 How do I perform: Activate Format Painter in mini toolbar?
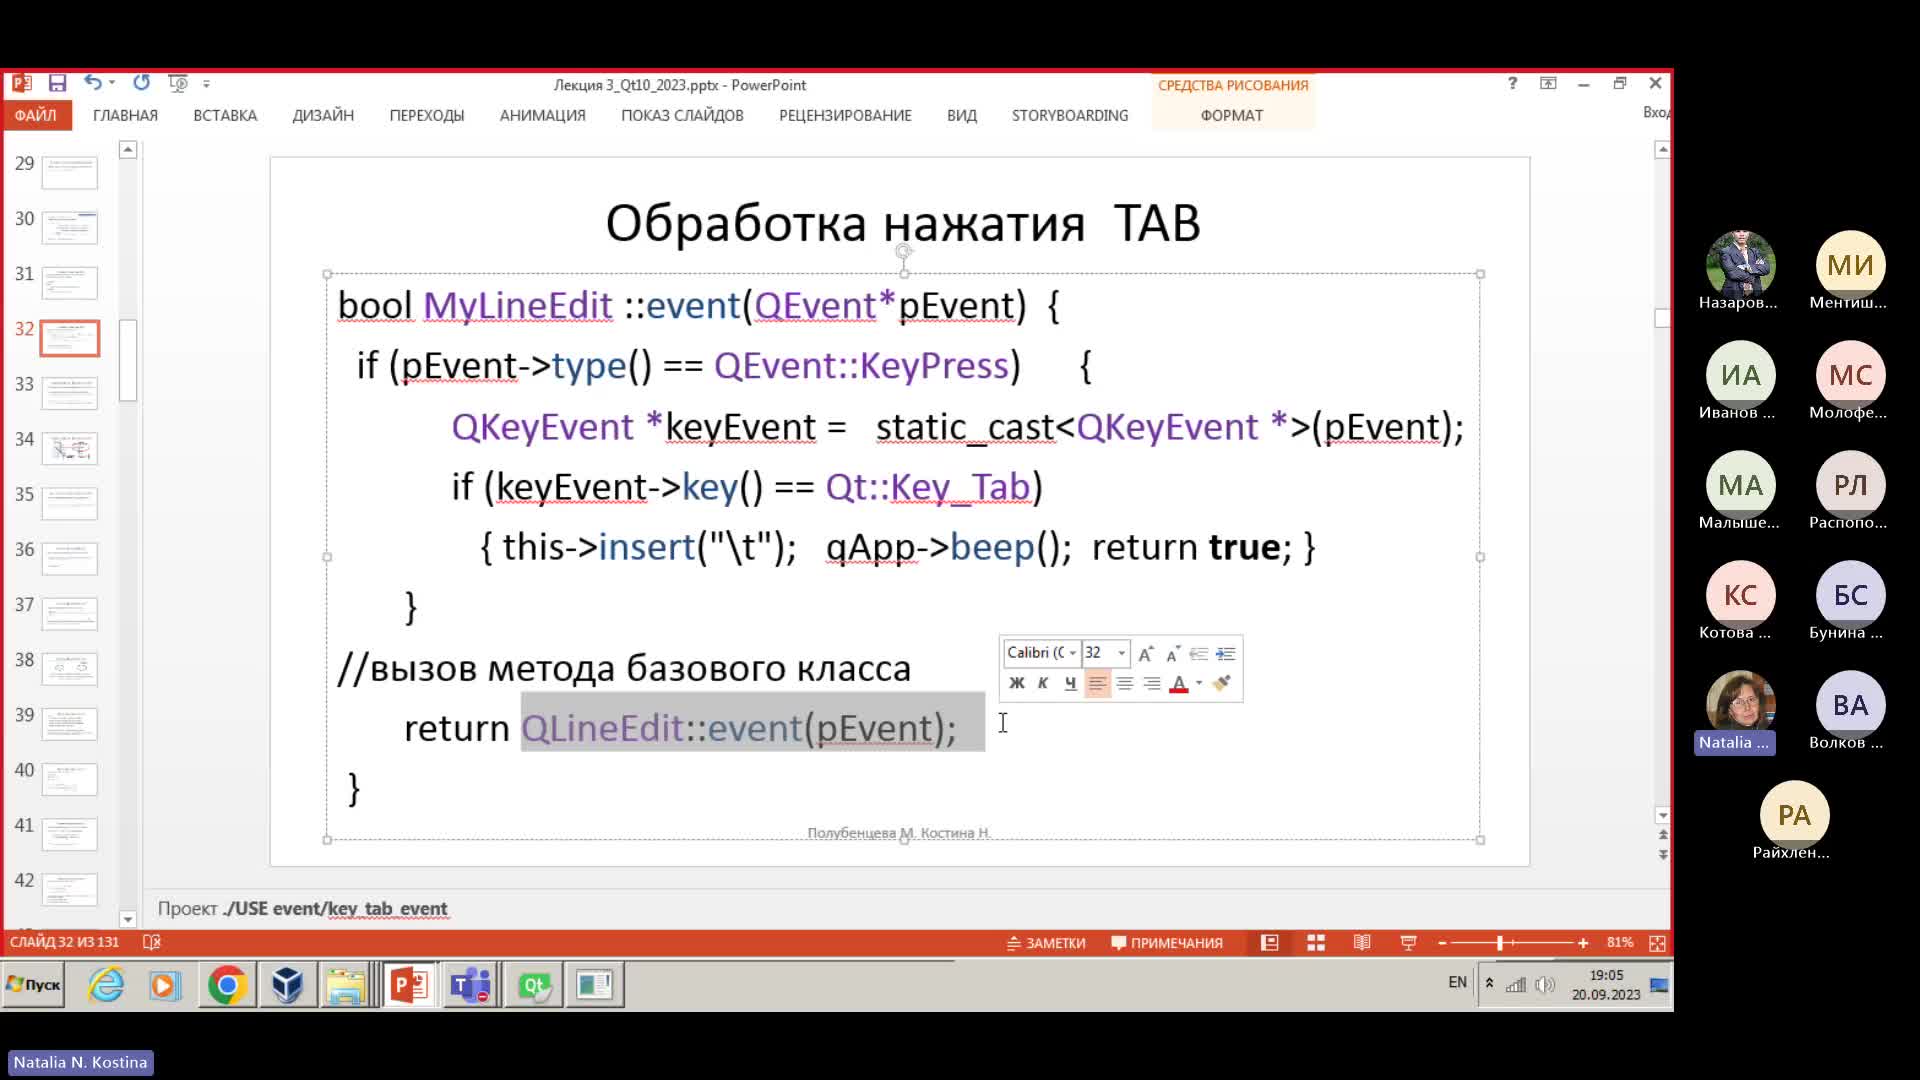(x=1221, y=683)
